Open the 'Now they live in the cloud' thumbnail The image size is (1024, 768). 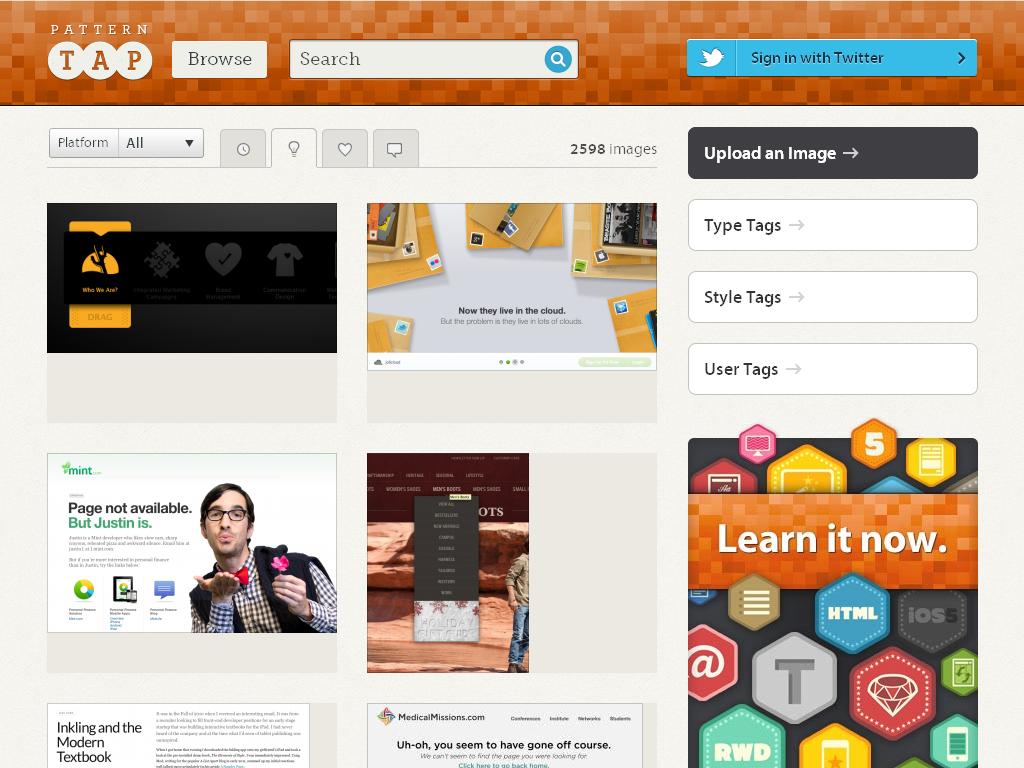[x=512, y=287]
